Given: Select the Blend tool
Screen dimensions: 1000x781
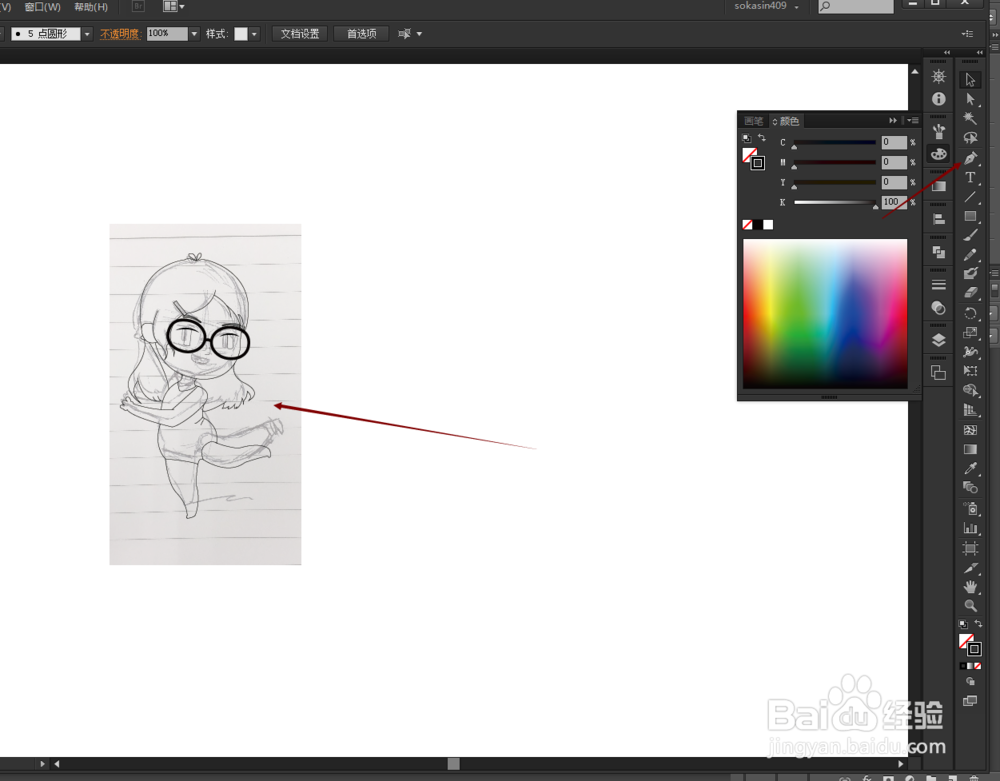Looking at the screenshot, I should coord(970,488).
